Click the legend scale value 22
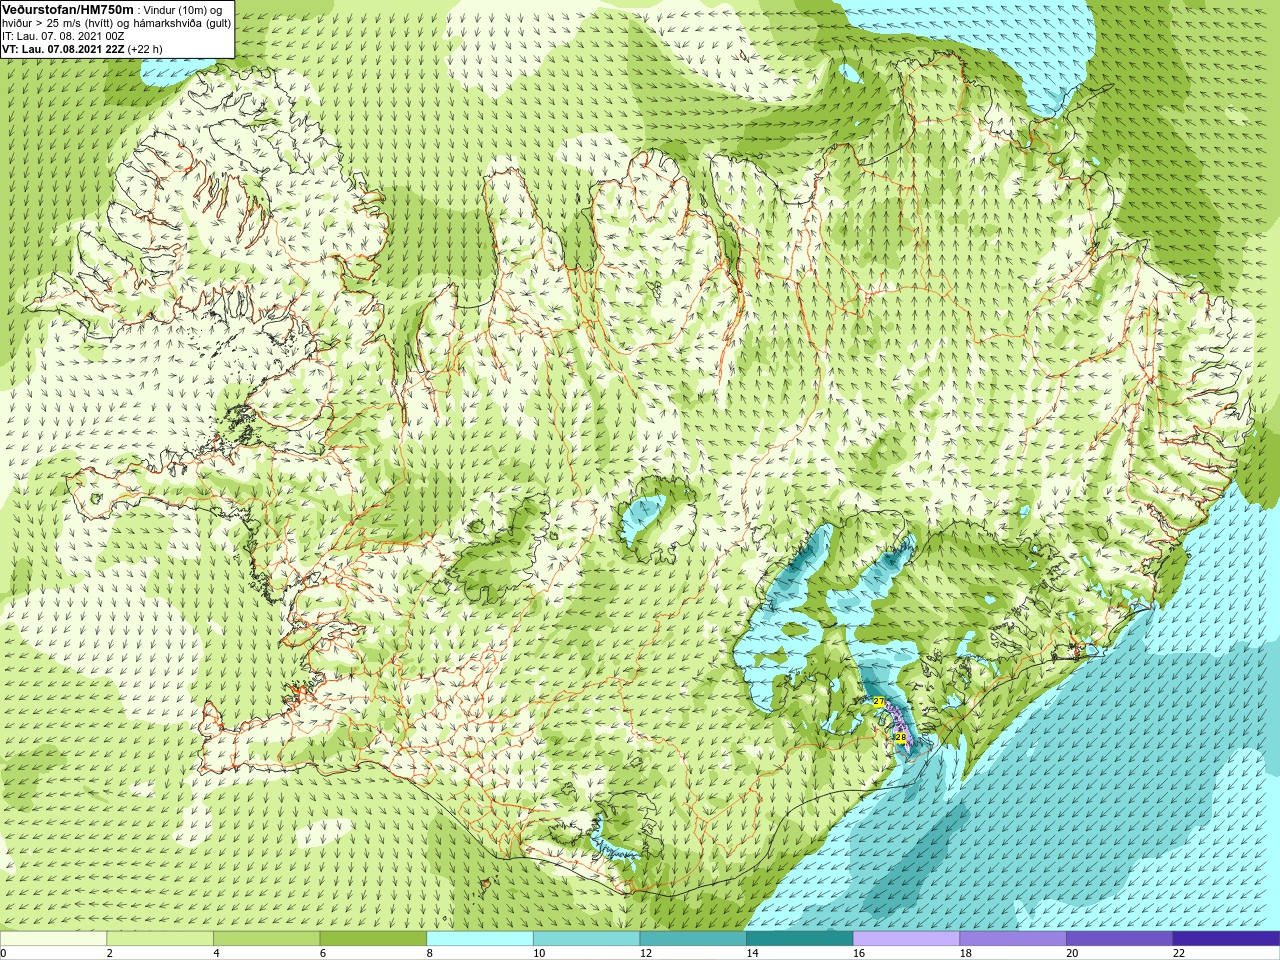The image size is (1280, 960). coord(1178,953)
